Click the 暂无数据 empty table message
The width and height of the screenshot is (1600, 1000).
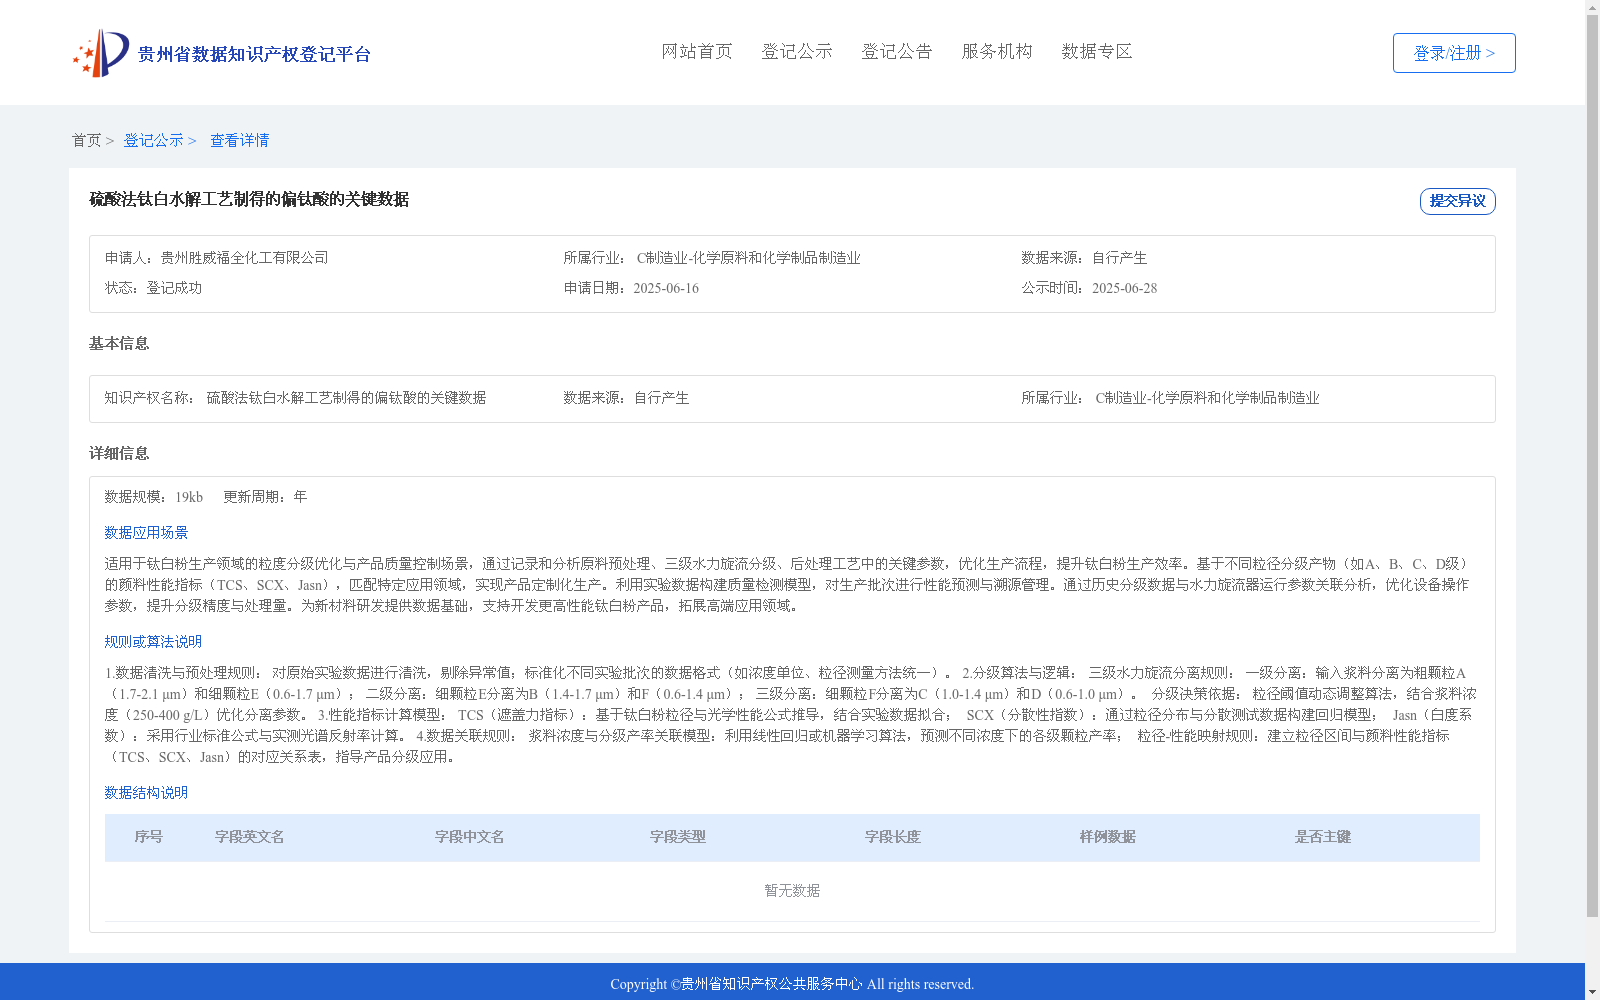(x=792, y=891)
